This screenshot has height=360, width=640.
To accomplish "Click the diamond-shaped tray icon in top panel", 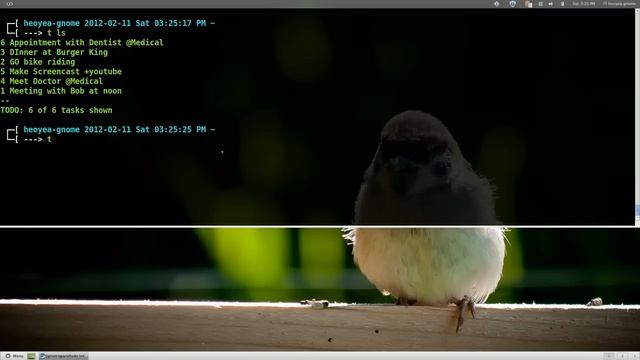I will [497, 4].
